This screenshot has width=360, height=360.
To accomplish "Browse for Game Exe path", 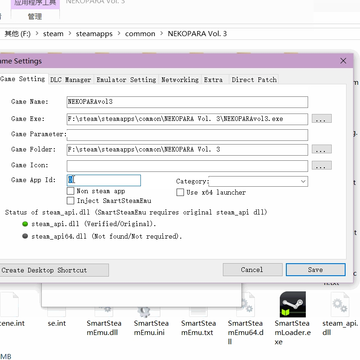I will pos(321,119).
